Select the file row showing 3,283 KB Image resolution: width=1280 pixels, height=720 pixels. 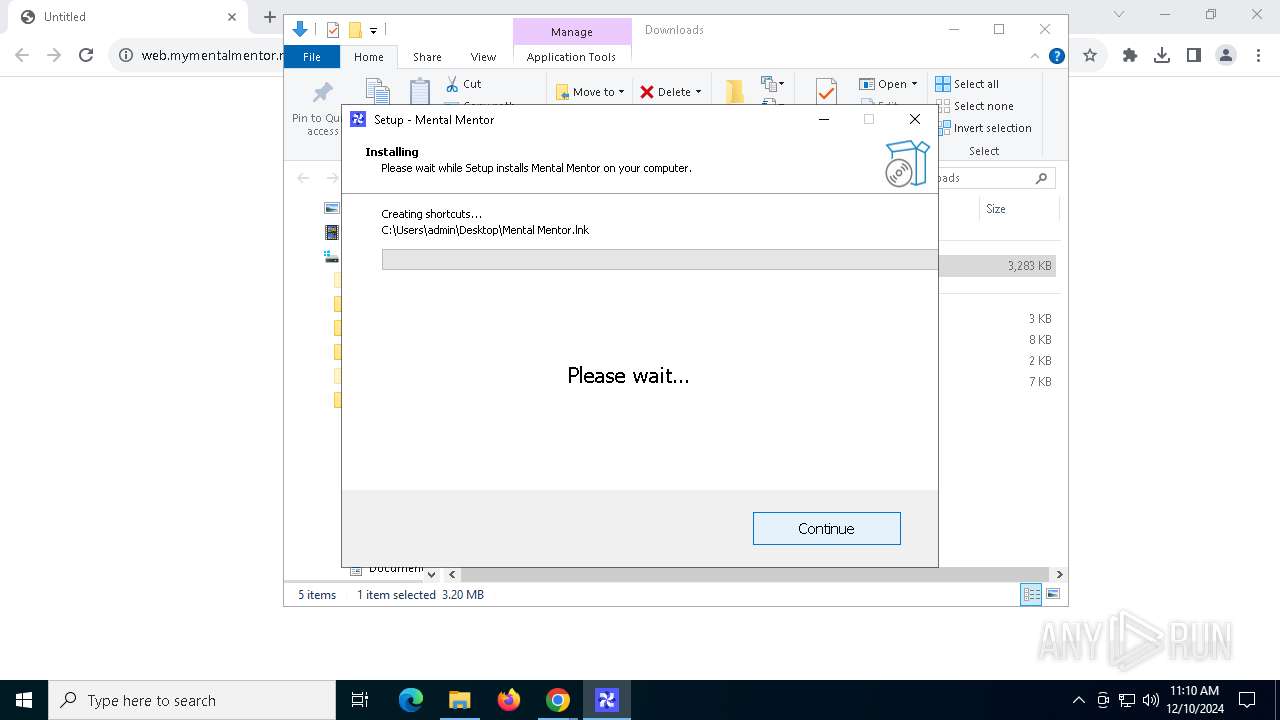pos(998,266)
